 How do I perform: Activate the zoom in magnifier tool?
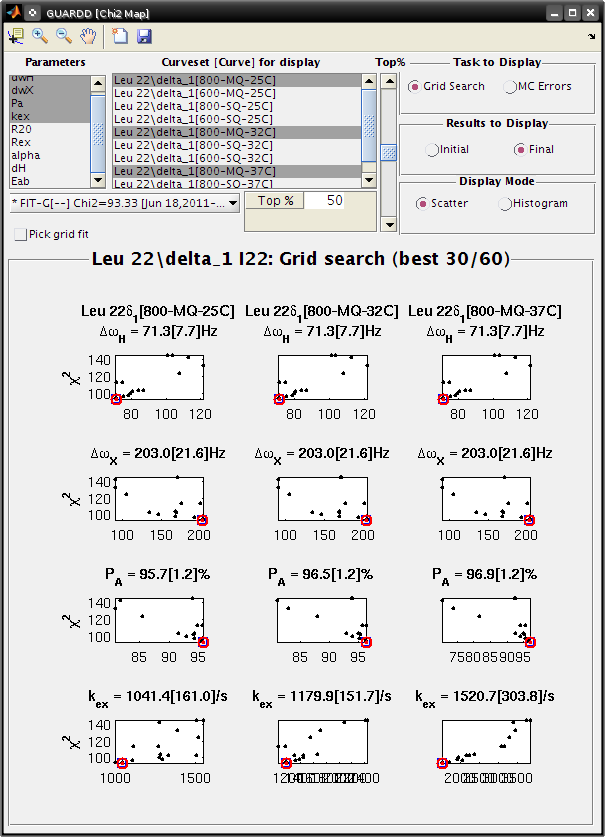coord(40,36)
